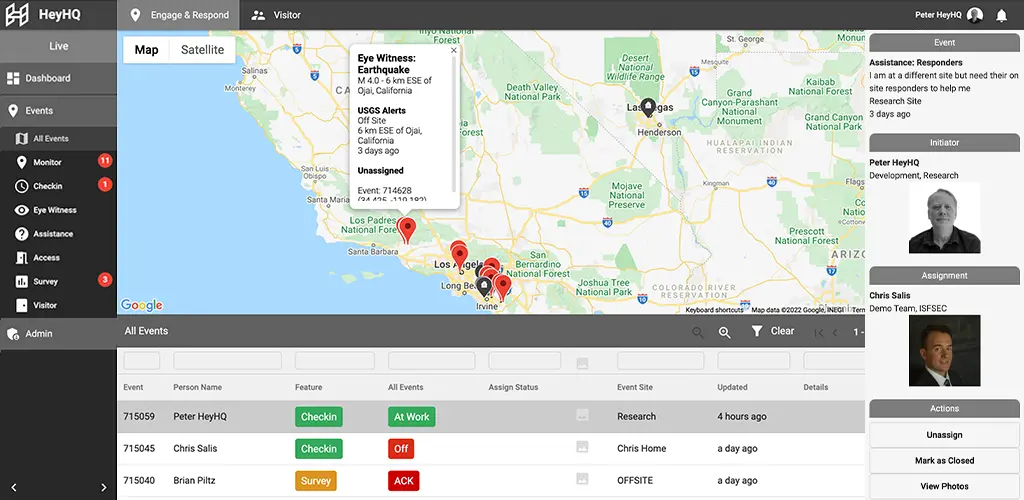The height and width of the screenshot is (500, 1024).
Task: Clear the table filters
Action: pos(773,332)
